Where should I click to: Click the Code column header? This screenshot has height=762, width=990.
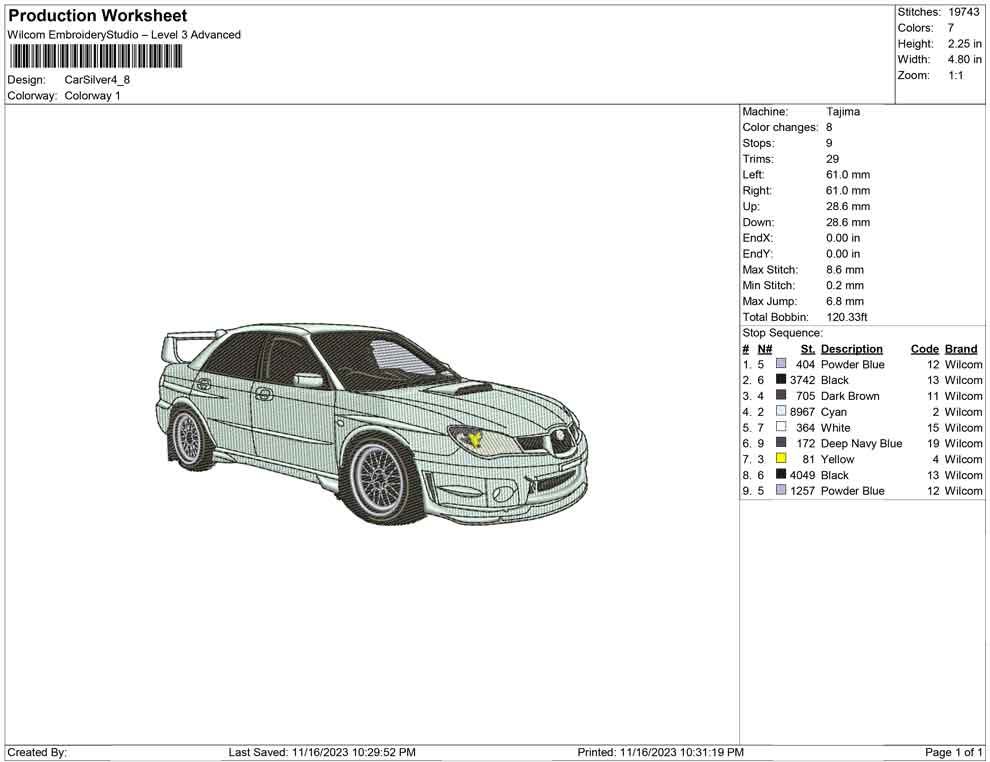click(924, 349)
